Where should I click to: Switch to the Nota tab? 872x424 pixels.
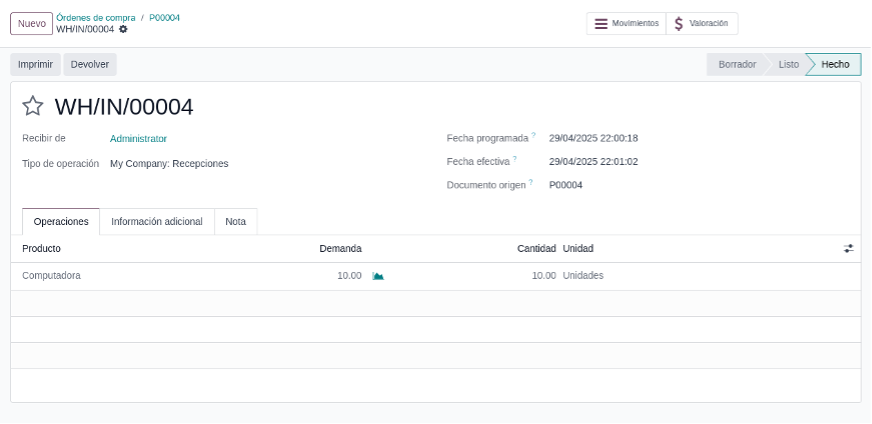click(236, 221)
